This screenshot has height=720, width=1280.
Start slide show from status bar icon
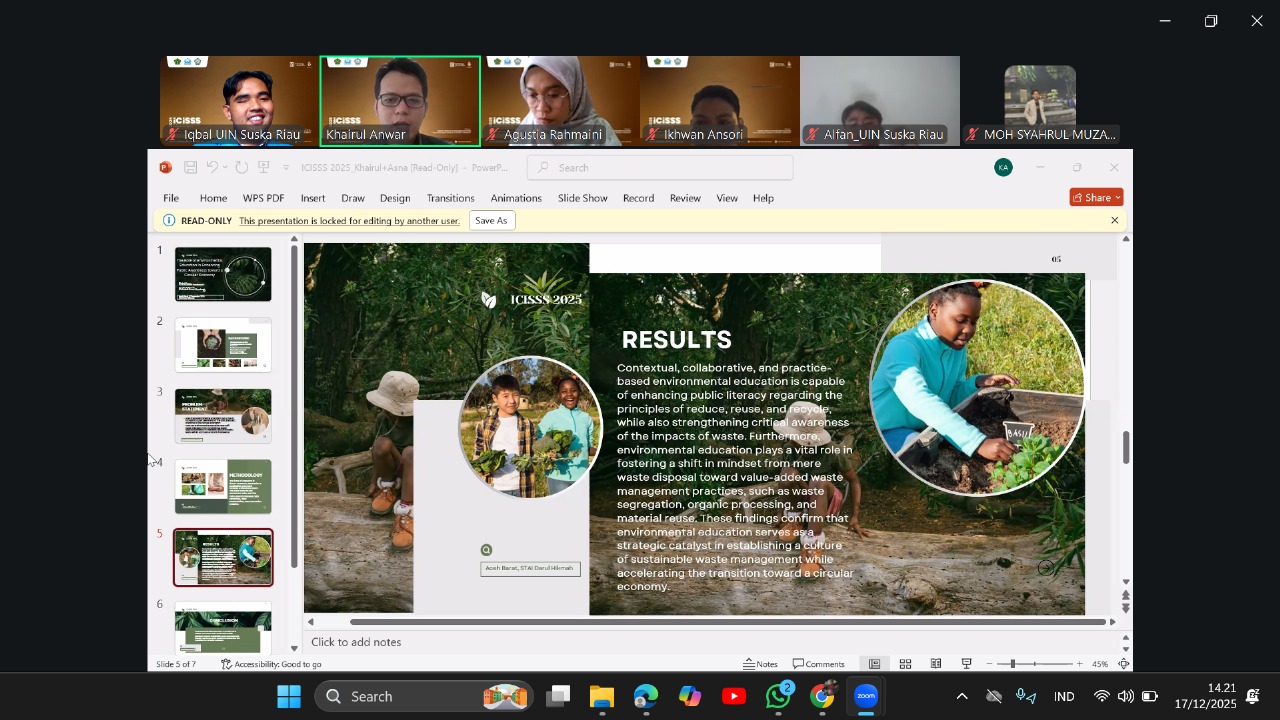point(967,664)
